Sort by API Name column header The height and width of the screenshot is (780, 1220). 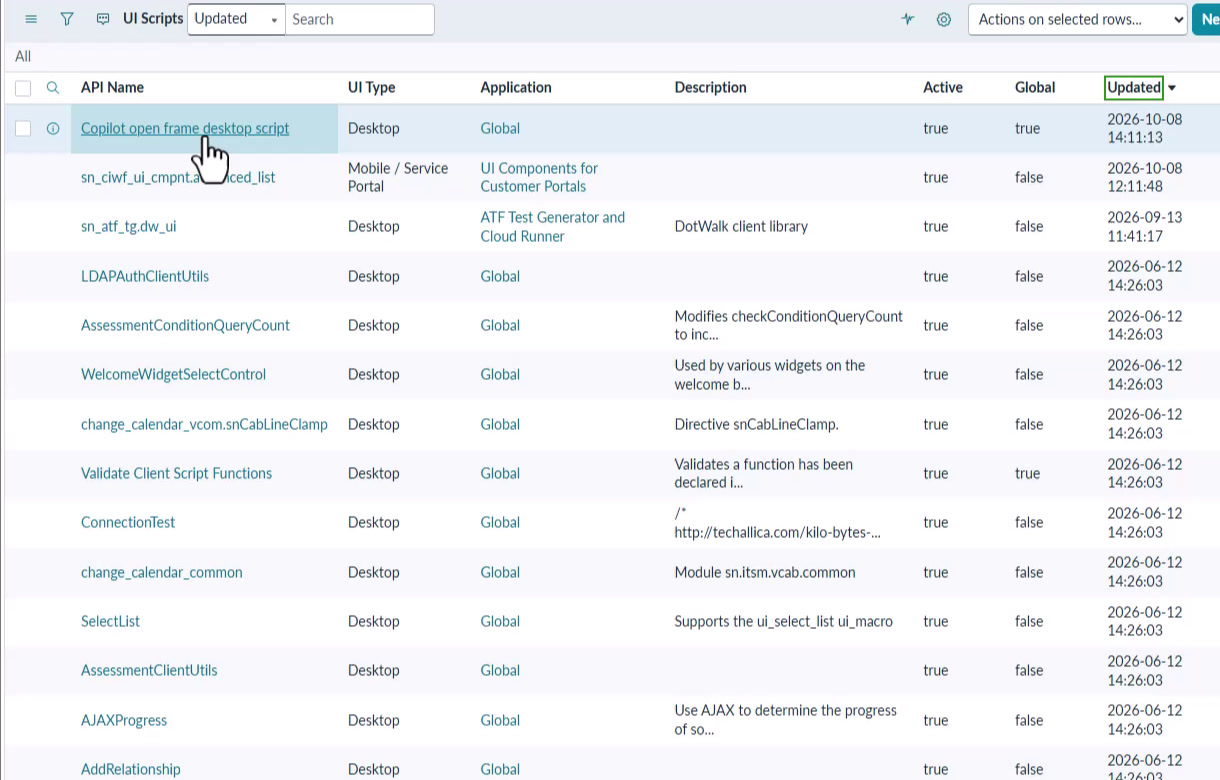(x=112, y=87)
